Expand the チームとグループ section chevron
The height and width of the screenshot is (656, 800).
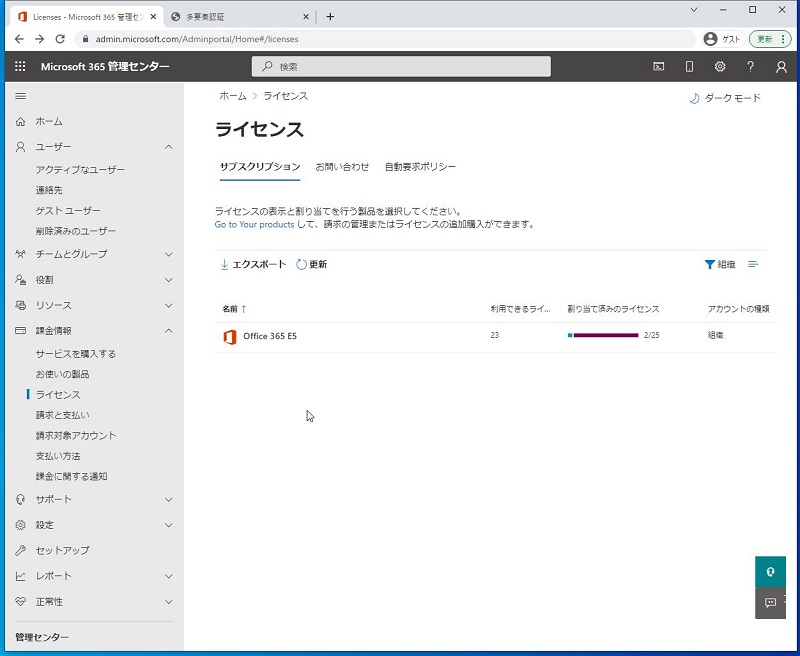[x=169, y=254]
